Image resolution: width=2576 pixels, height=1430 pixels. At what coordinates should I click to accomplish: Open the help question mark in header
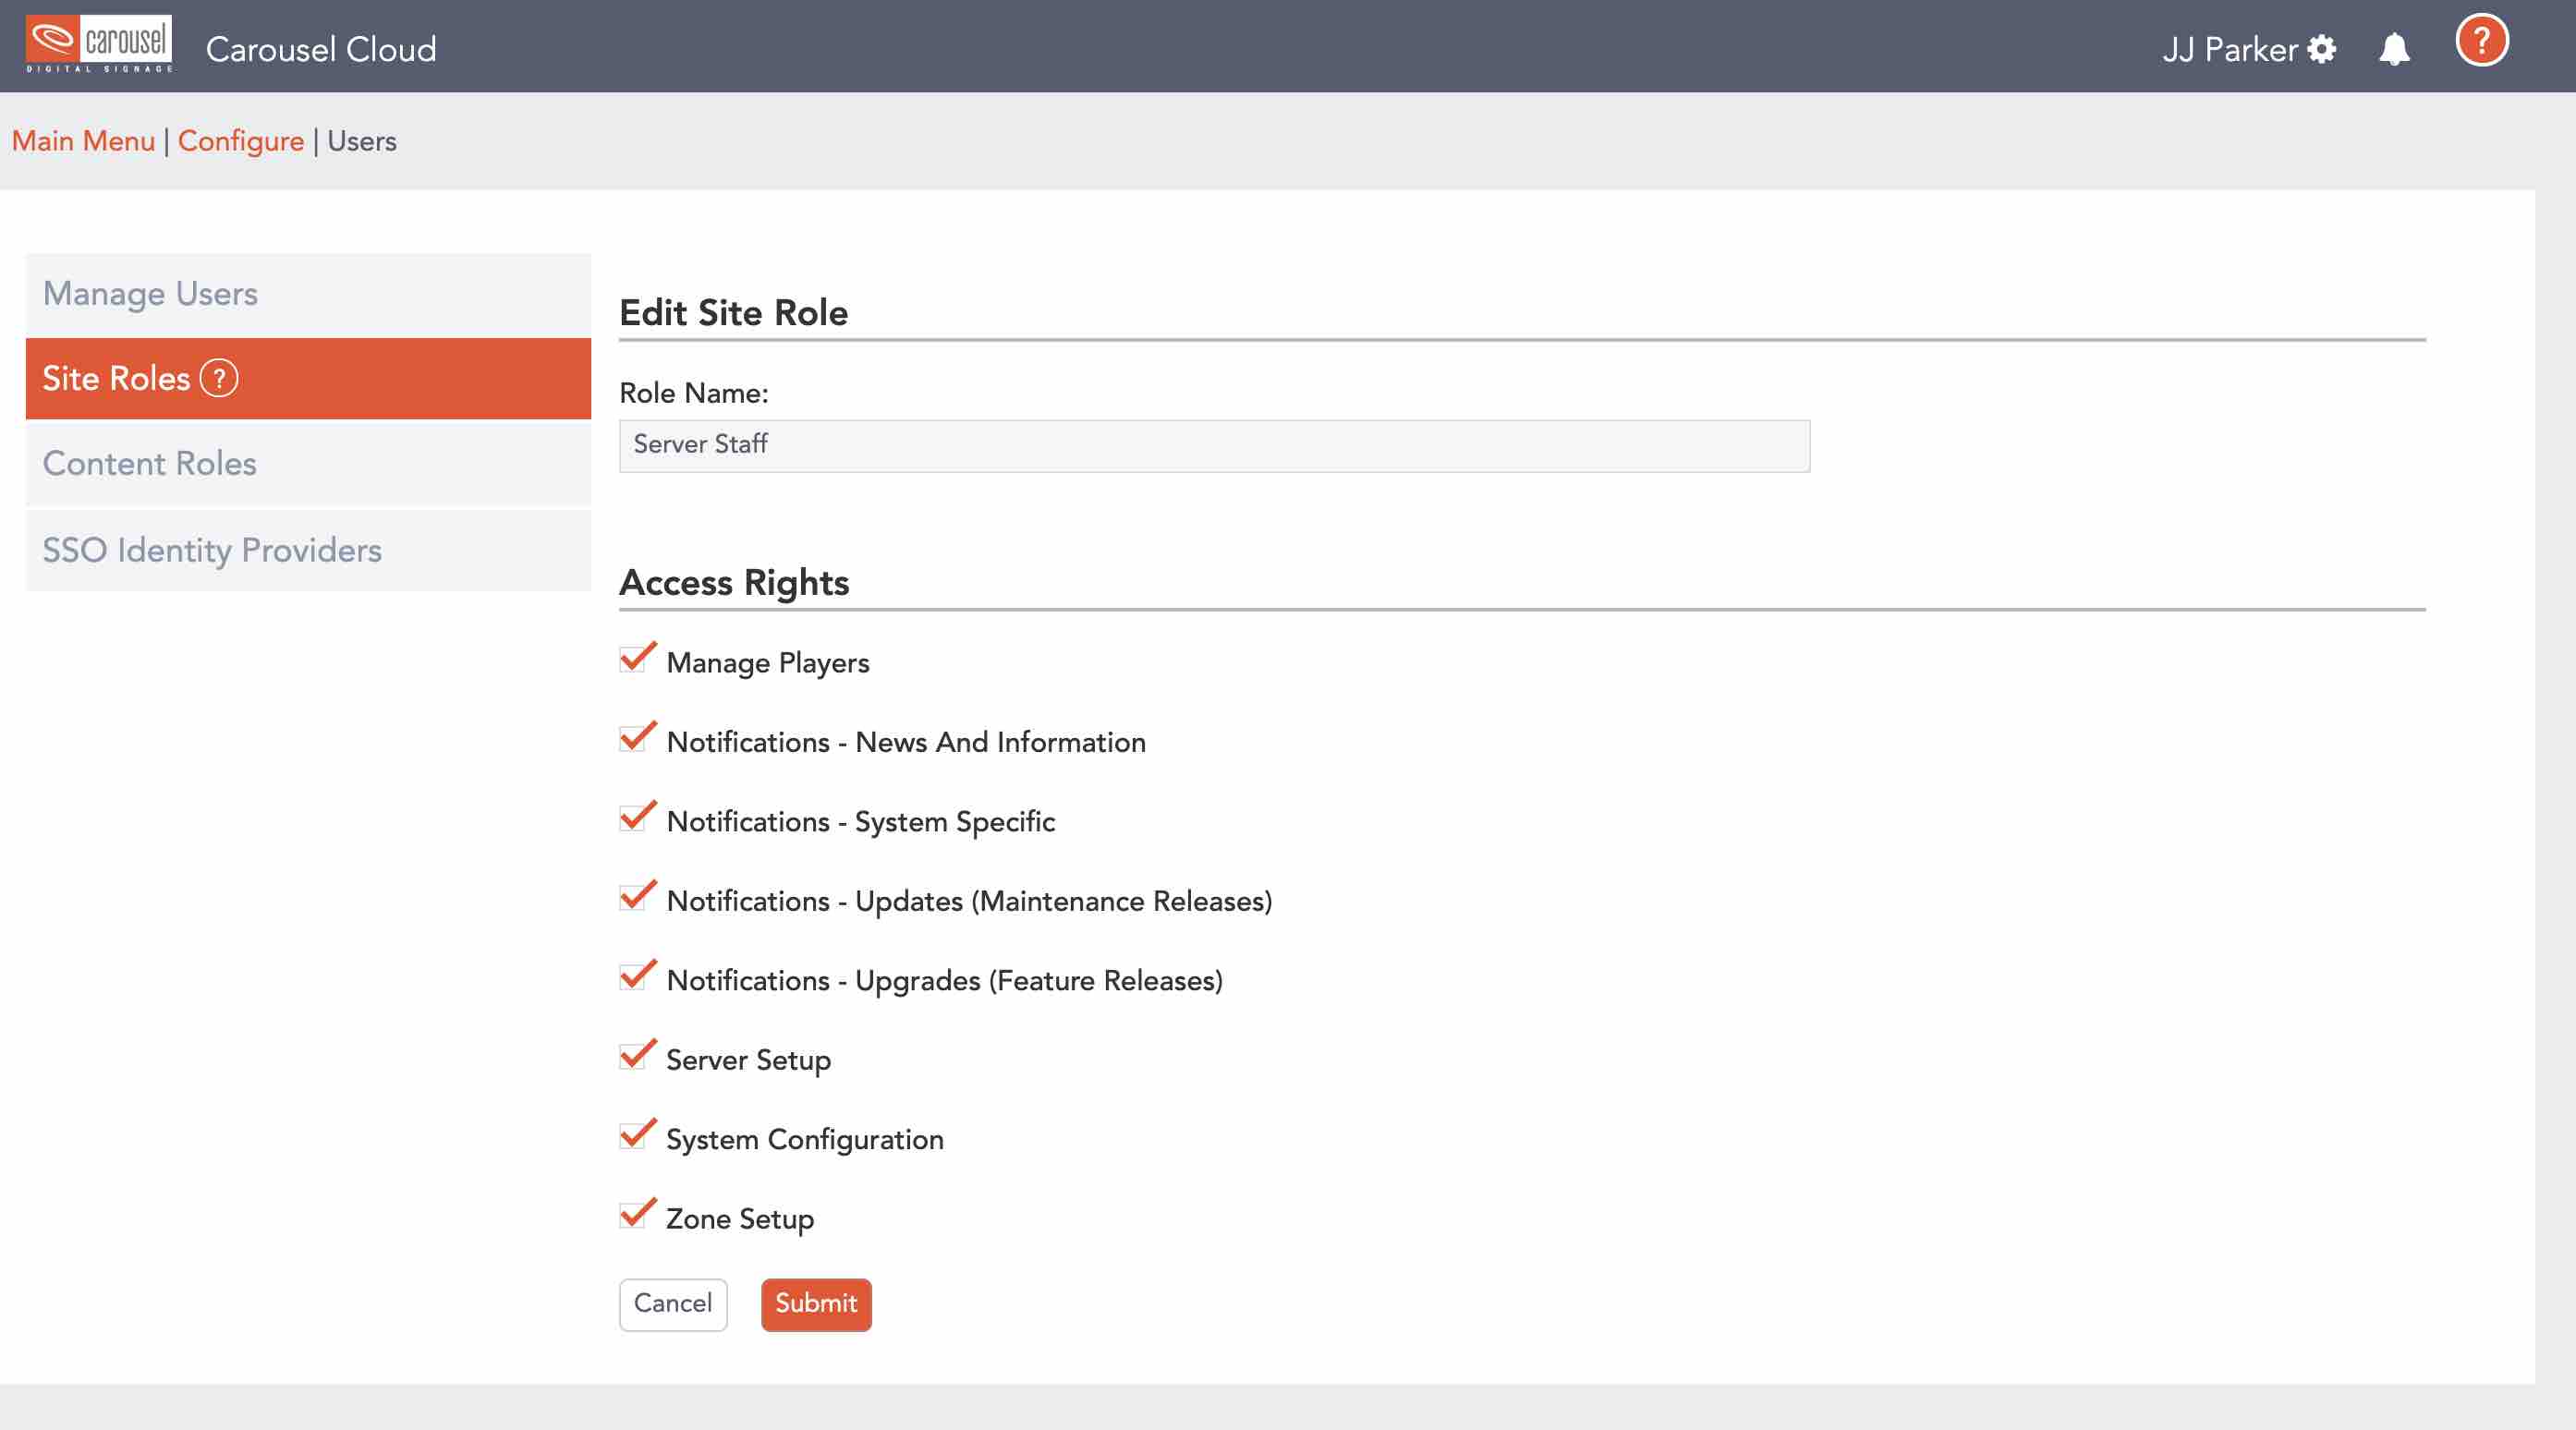coord(2481,42)
